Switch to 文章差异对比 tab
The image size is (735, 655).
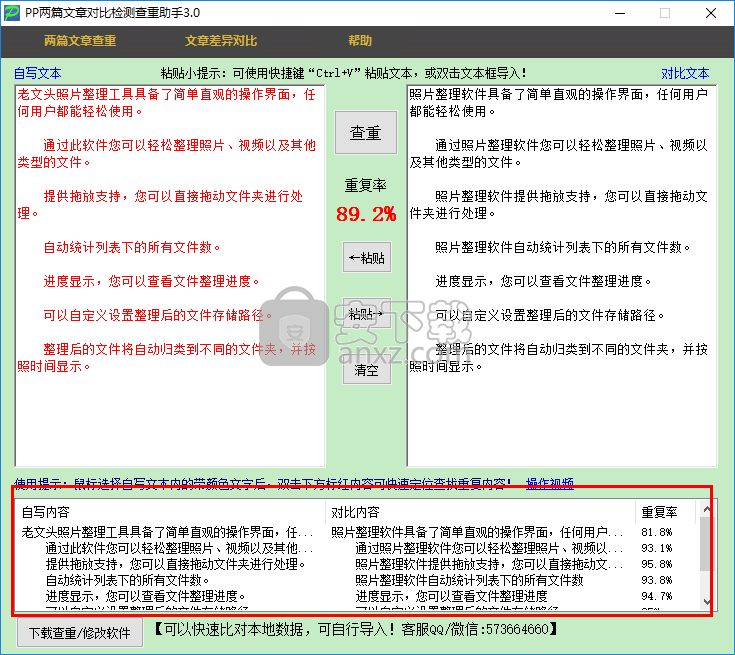click(x=221, y=41)
